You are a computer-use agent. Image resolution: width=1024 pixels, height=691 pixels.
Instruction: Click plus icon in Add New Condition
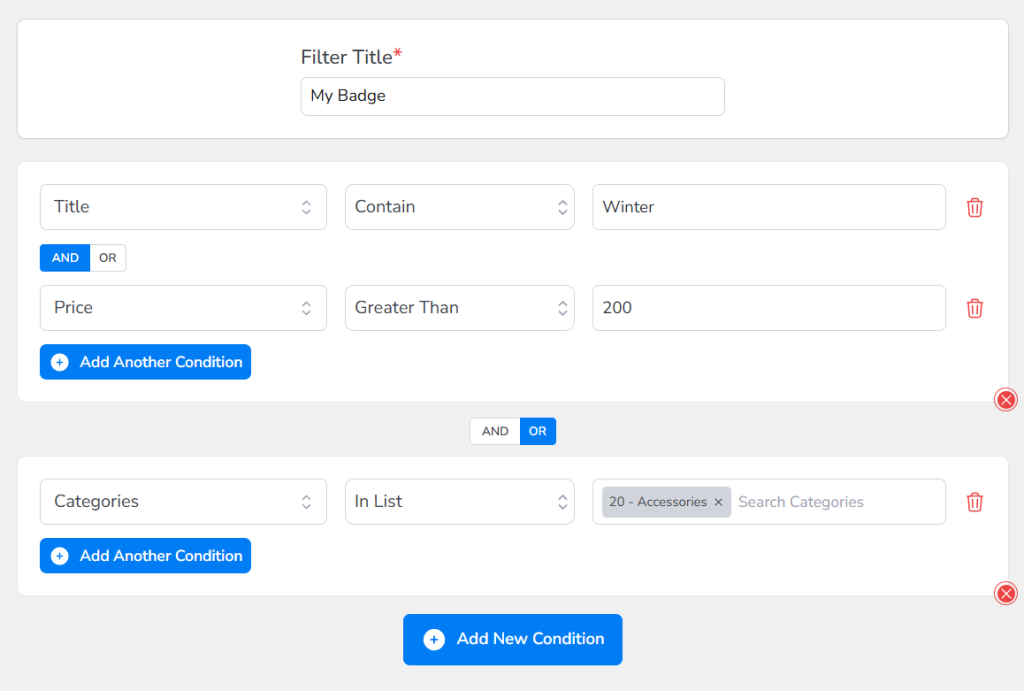pyautogui.click(x=434, y=640)
